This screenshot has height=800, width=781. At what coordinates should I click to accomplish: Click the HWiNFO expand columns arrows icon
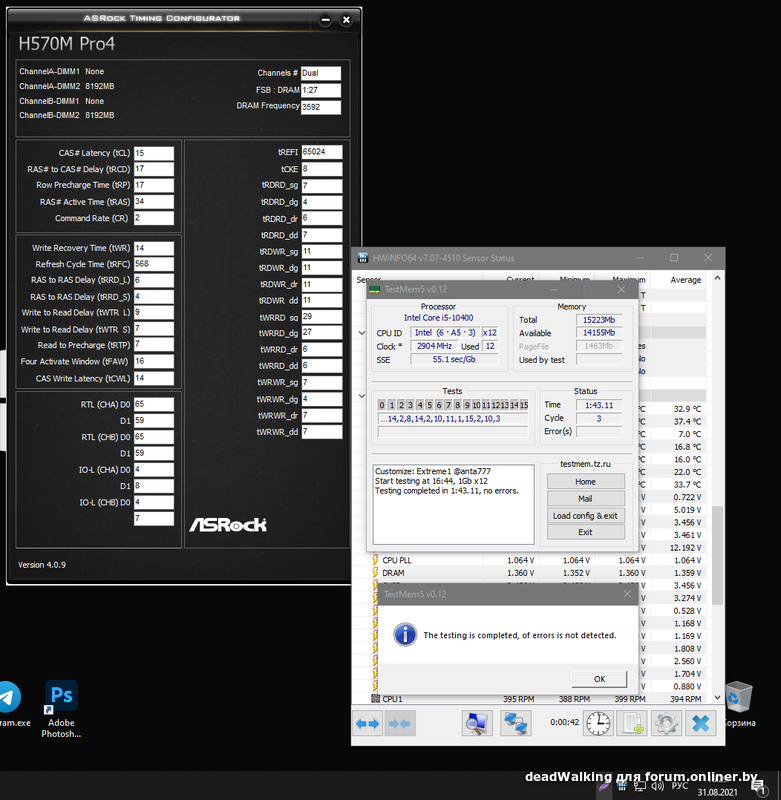point(367,723)
